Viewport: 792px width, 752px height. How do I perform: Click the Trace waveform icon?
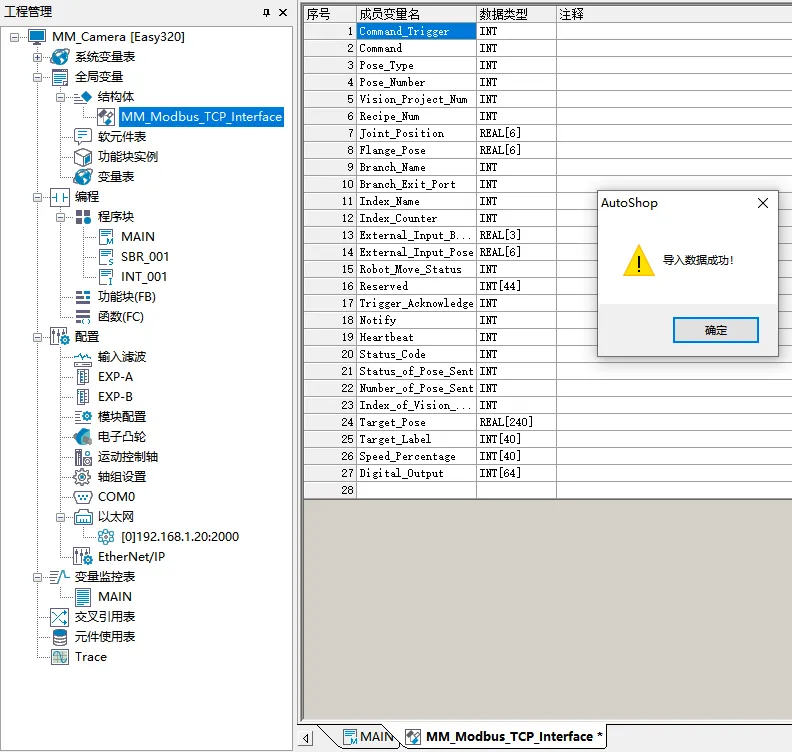point(60,657)
